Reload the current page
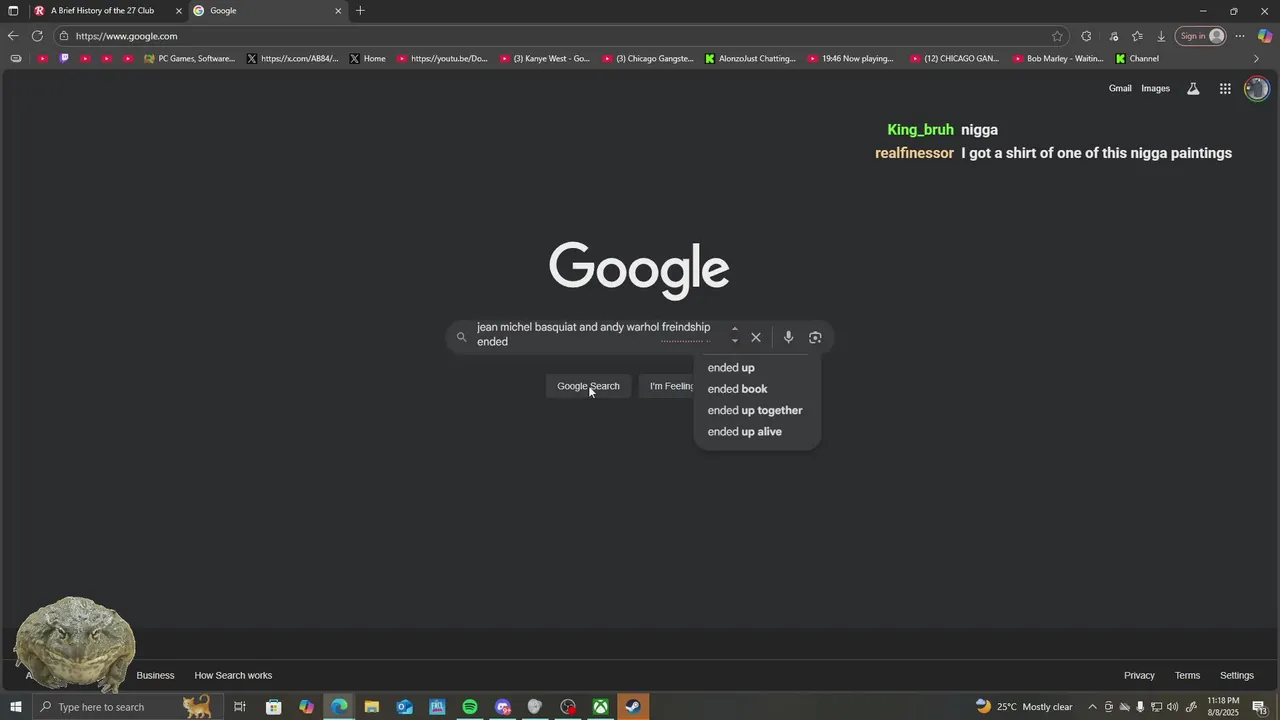Viewport: 1280px width, 720px height. pyautogui.click(x=37, y=36)
